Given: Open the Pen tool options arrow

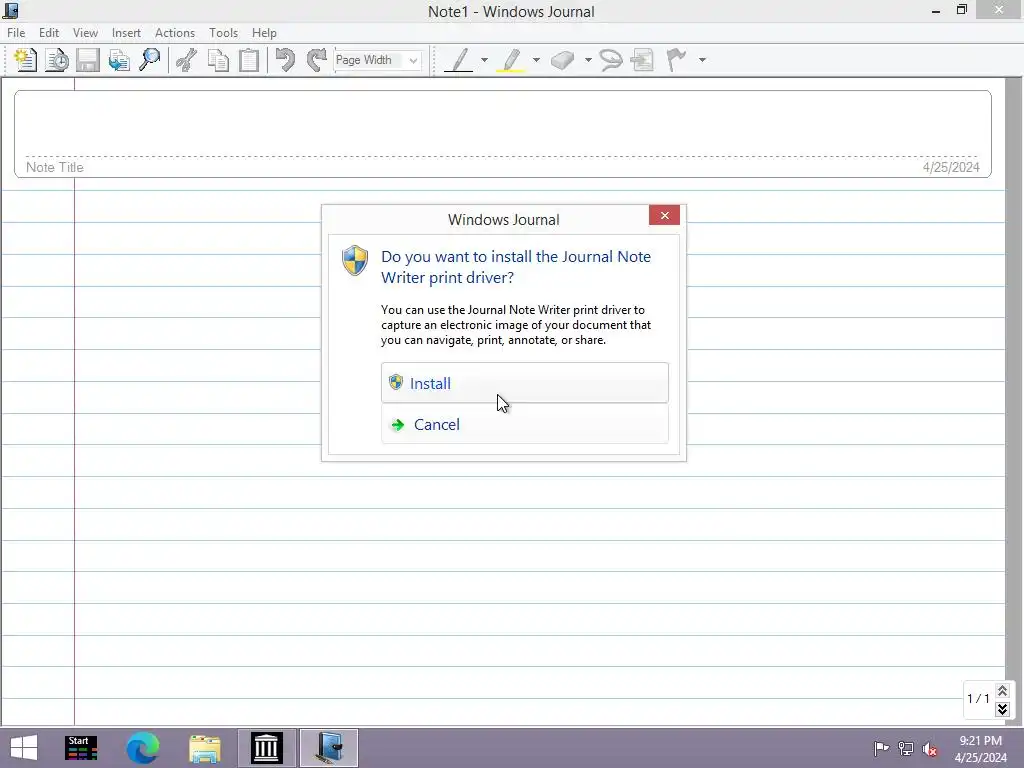Looking at the screenshot, I should (484, 60).
